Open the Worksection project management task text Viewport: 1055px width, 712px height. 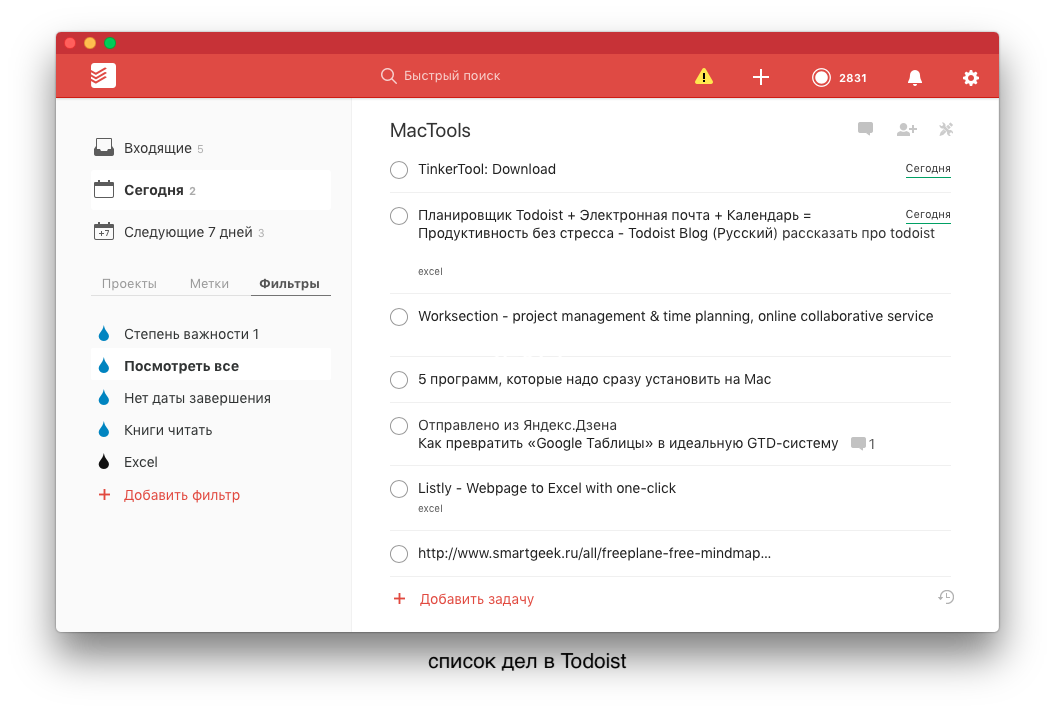coord(676,316)
